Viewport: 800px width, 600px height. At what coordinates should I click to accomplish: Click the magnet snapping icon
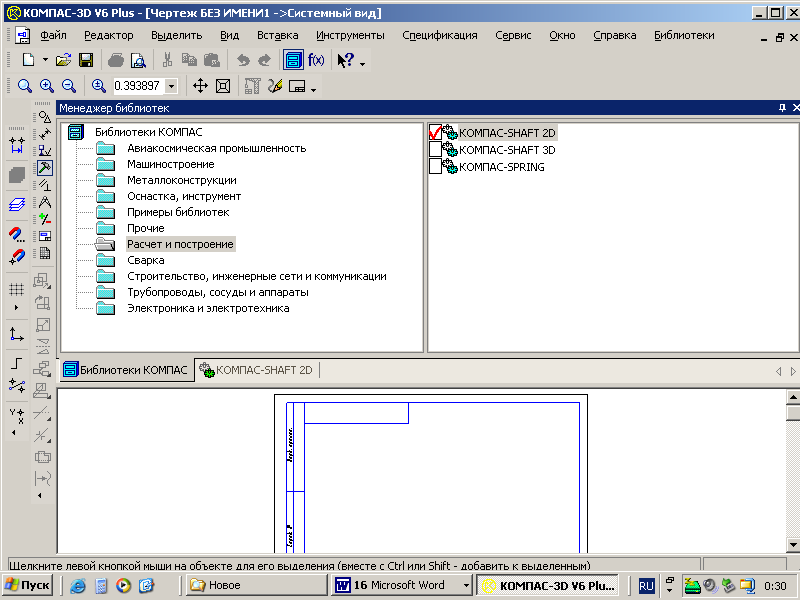point(16,234)
